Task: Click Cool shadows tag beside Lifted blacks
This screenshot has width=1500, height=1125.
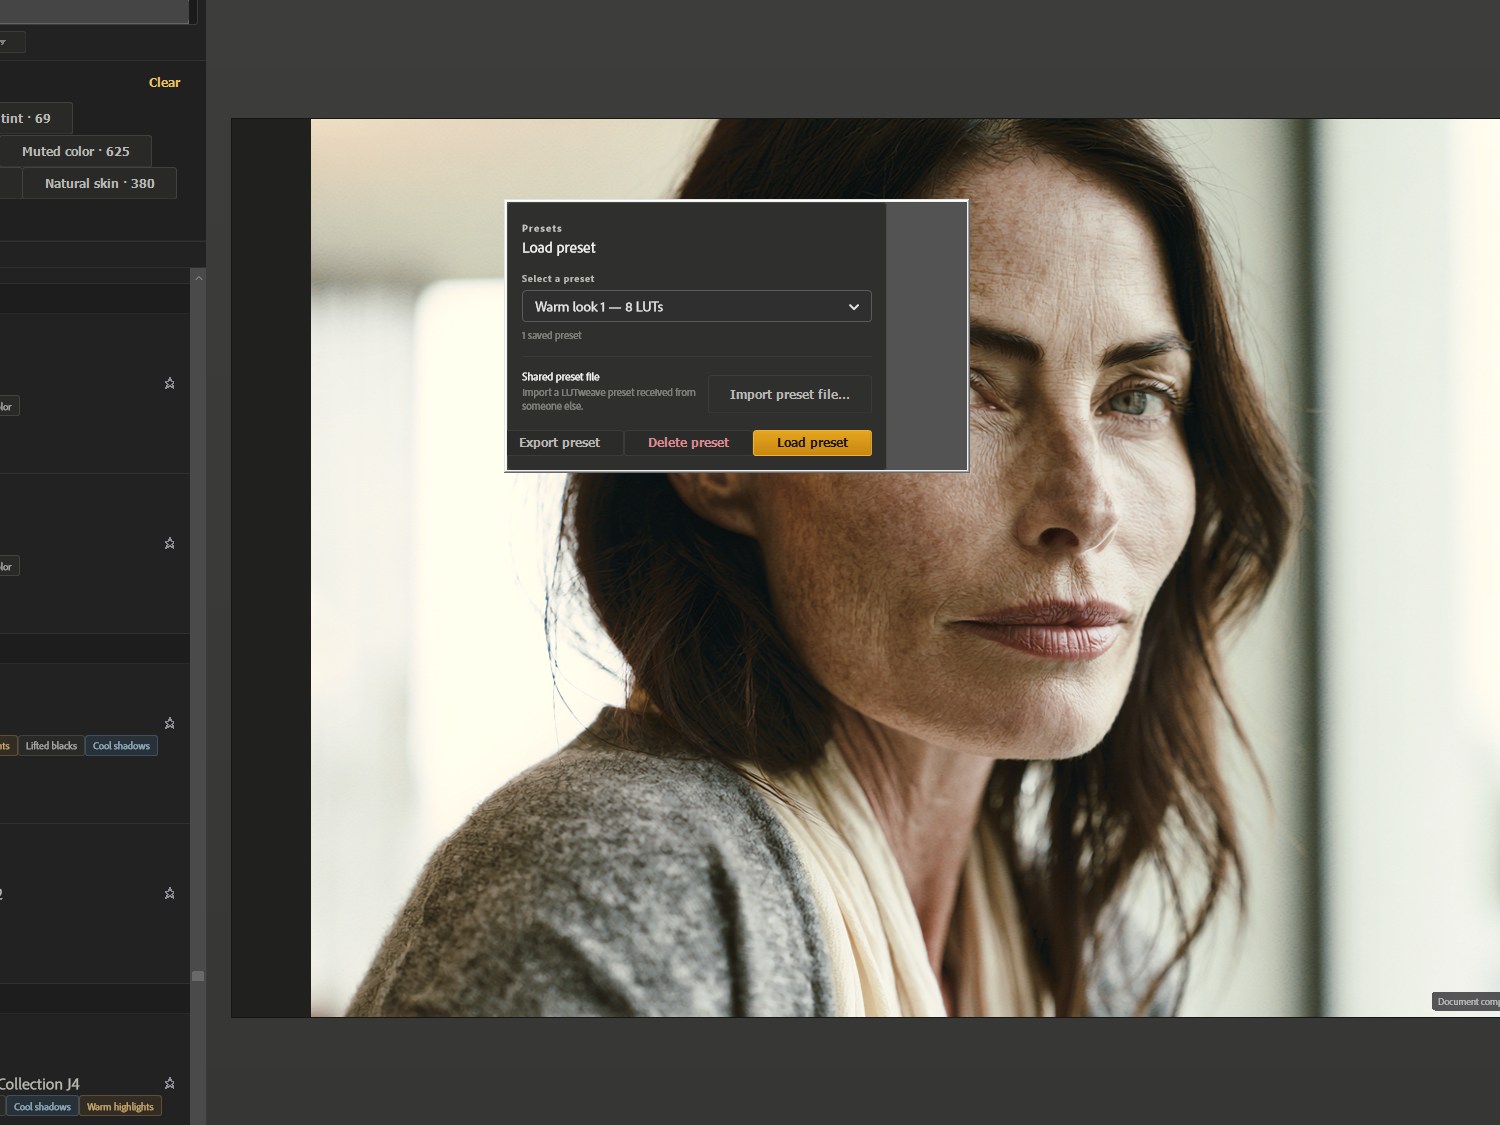Action: tap(121, 746)
